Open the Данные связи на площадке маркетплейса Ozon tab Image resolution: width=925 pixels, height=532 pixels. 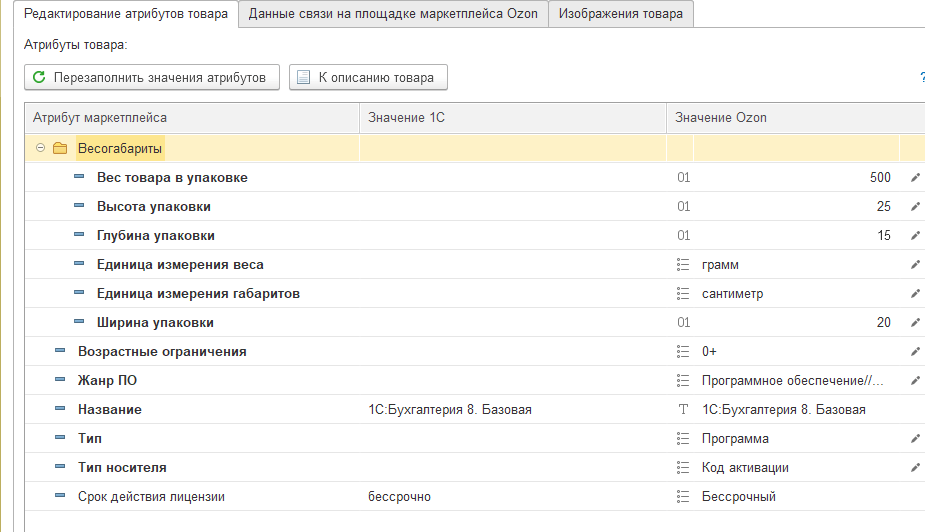click(393, 14)
